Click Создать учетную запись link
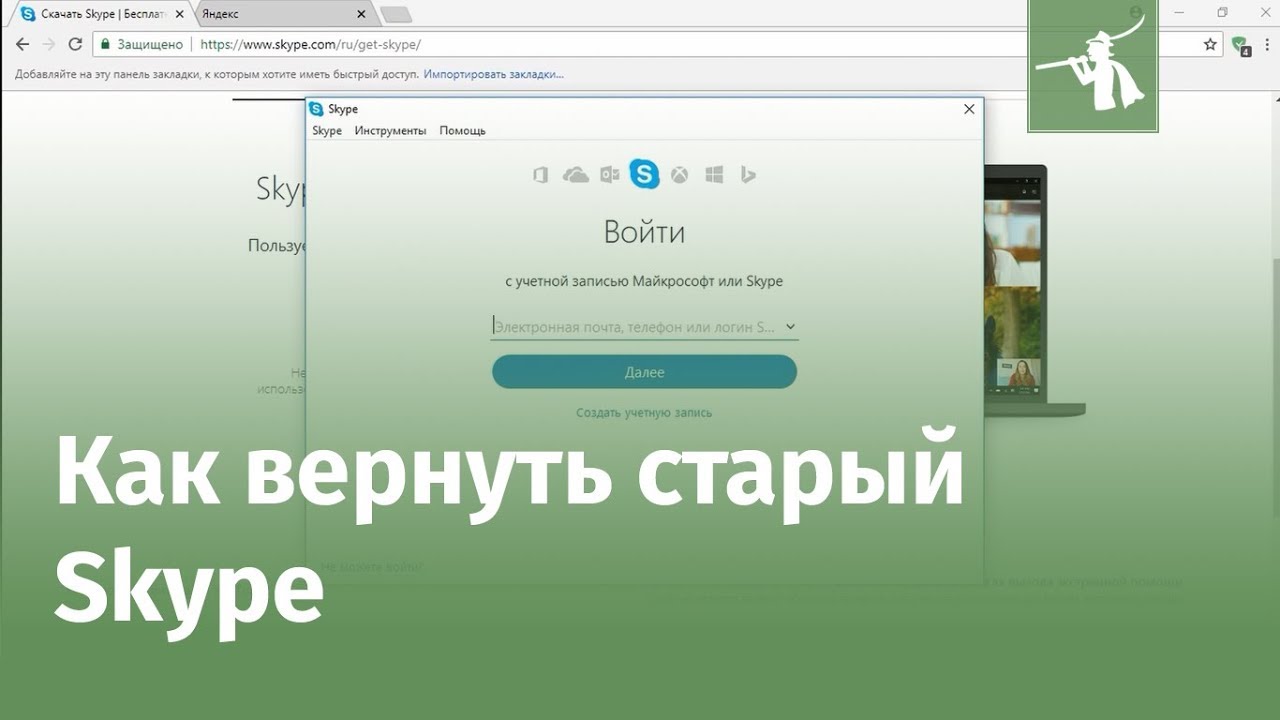 tap(644, 412)
